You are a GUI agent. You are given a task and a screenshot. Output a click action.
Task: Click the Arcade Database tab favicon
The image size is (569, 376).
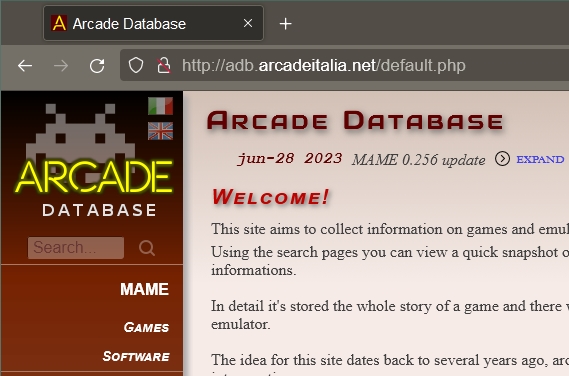click(59, 24)
